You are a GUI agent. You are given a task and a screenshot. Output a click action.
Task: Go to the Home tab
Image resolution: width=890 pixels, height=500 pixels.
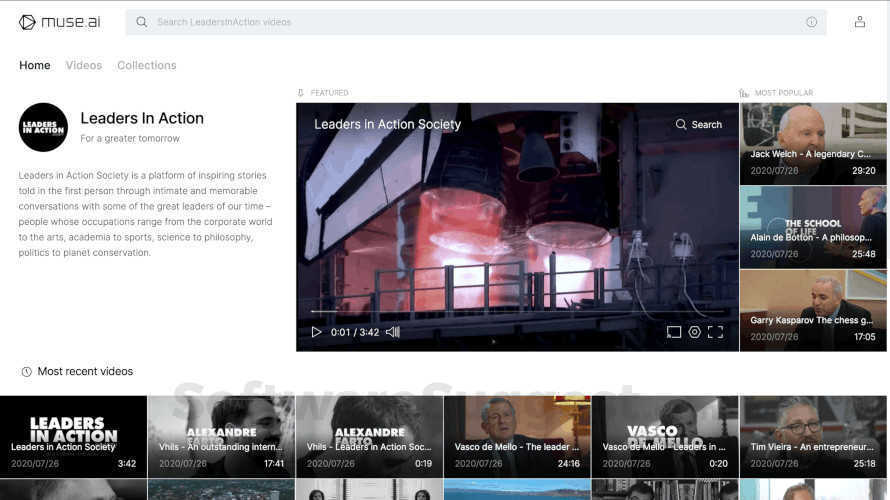35,65
